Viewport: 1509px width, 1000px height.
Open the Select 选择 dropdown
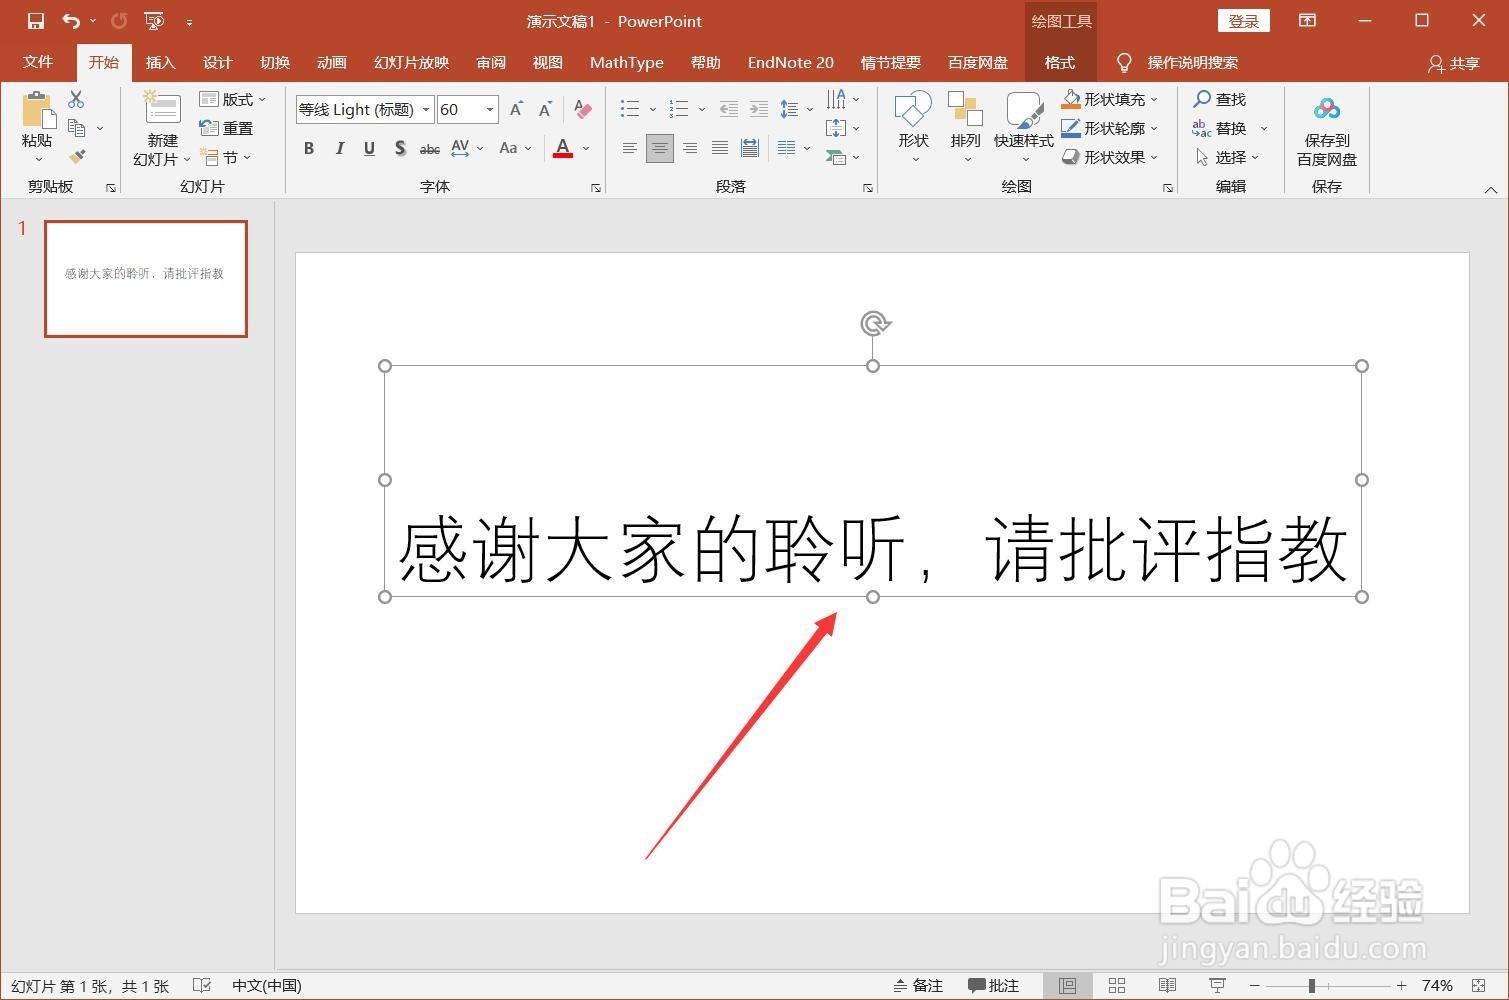[x=1228, y=157]
